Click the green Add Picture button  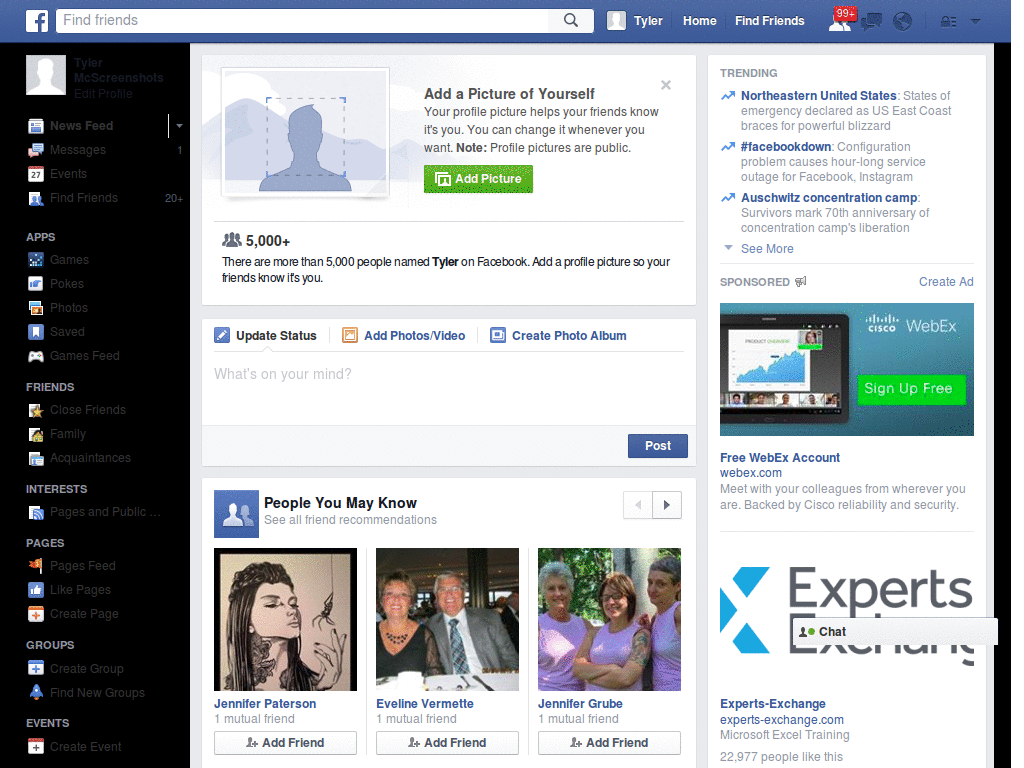point(478,179)
